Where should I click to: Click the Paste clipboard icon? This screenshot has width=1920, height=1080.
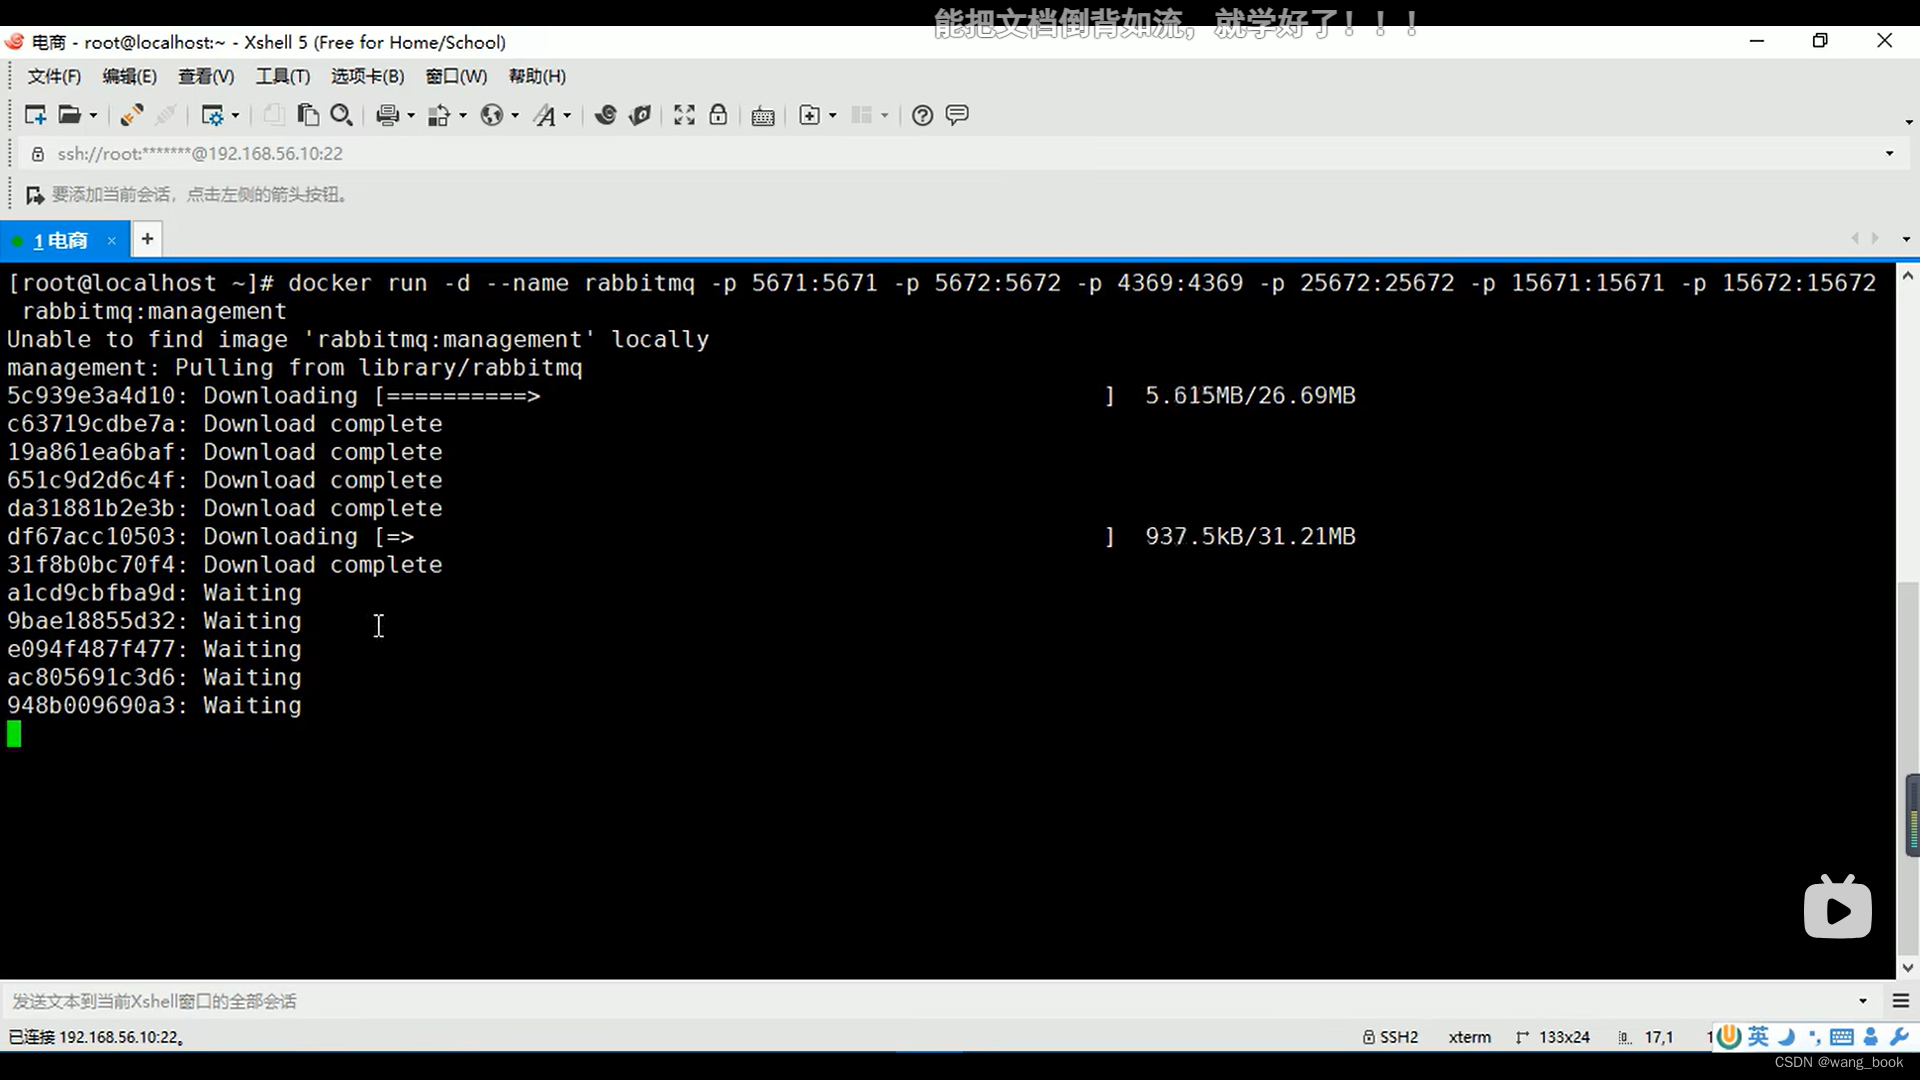click(x=308, y=116)
